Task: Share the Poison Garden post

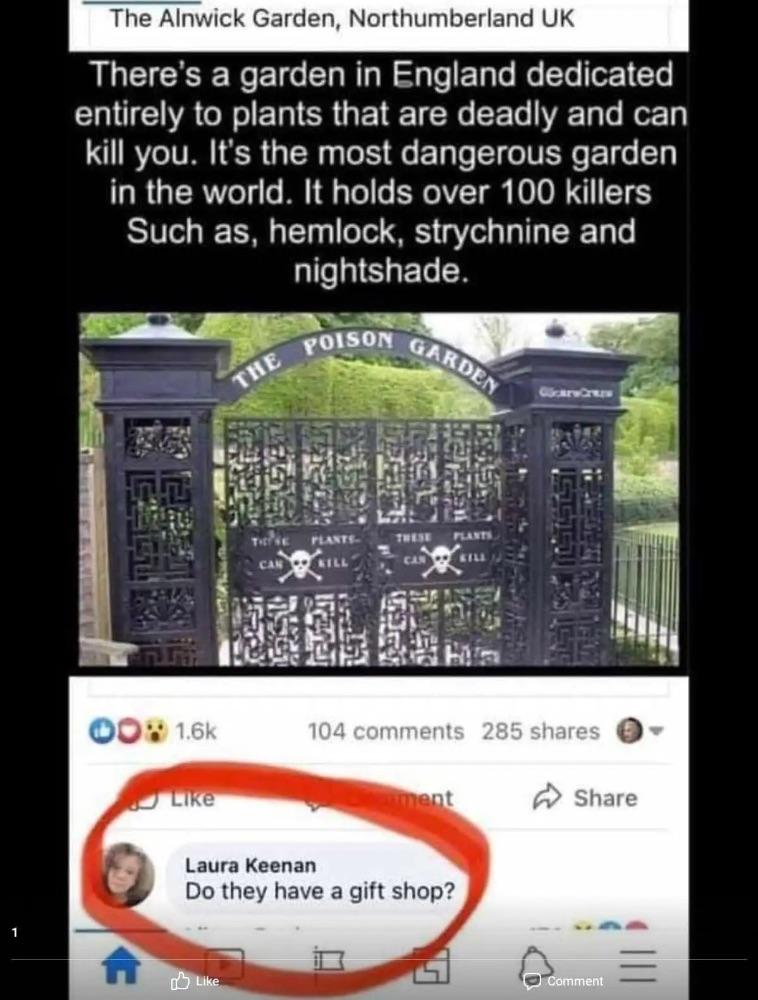Action: click(x=585, y=798)
